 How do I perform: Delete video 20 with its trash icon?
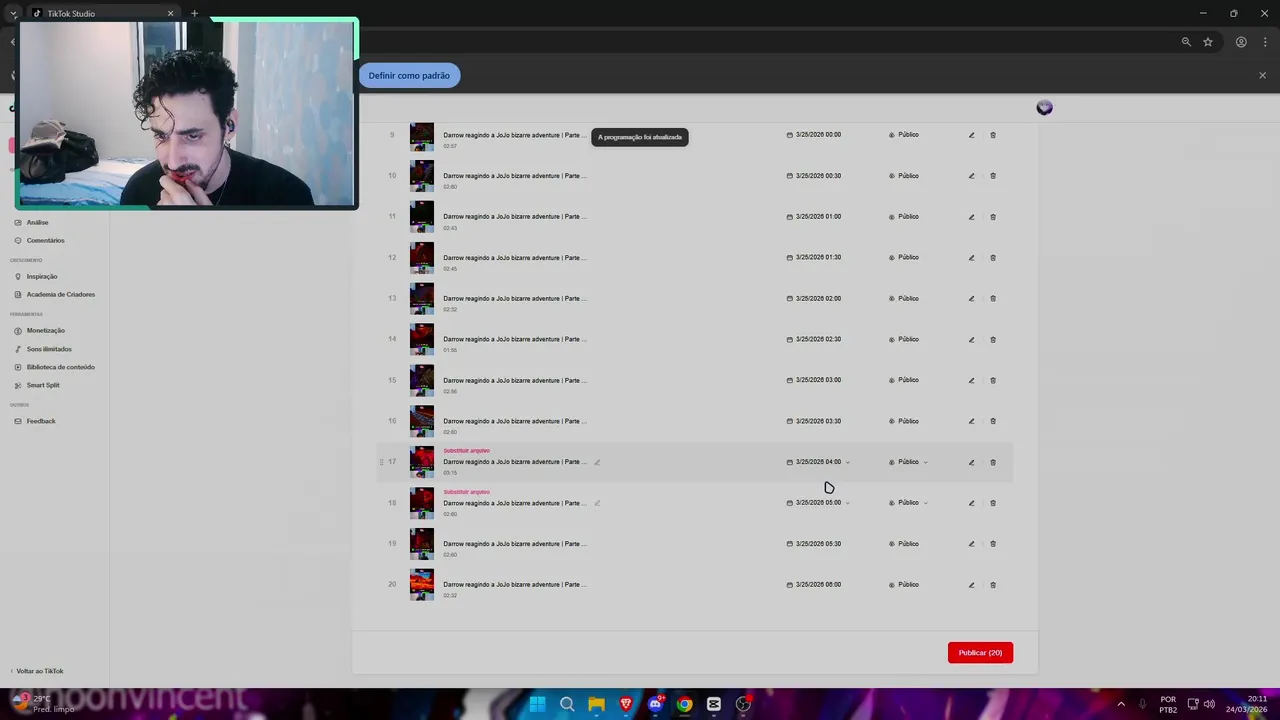click(993, 585)
